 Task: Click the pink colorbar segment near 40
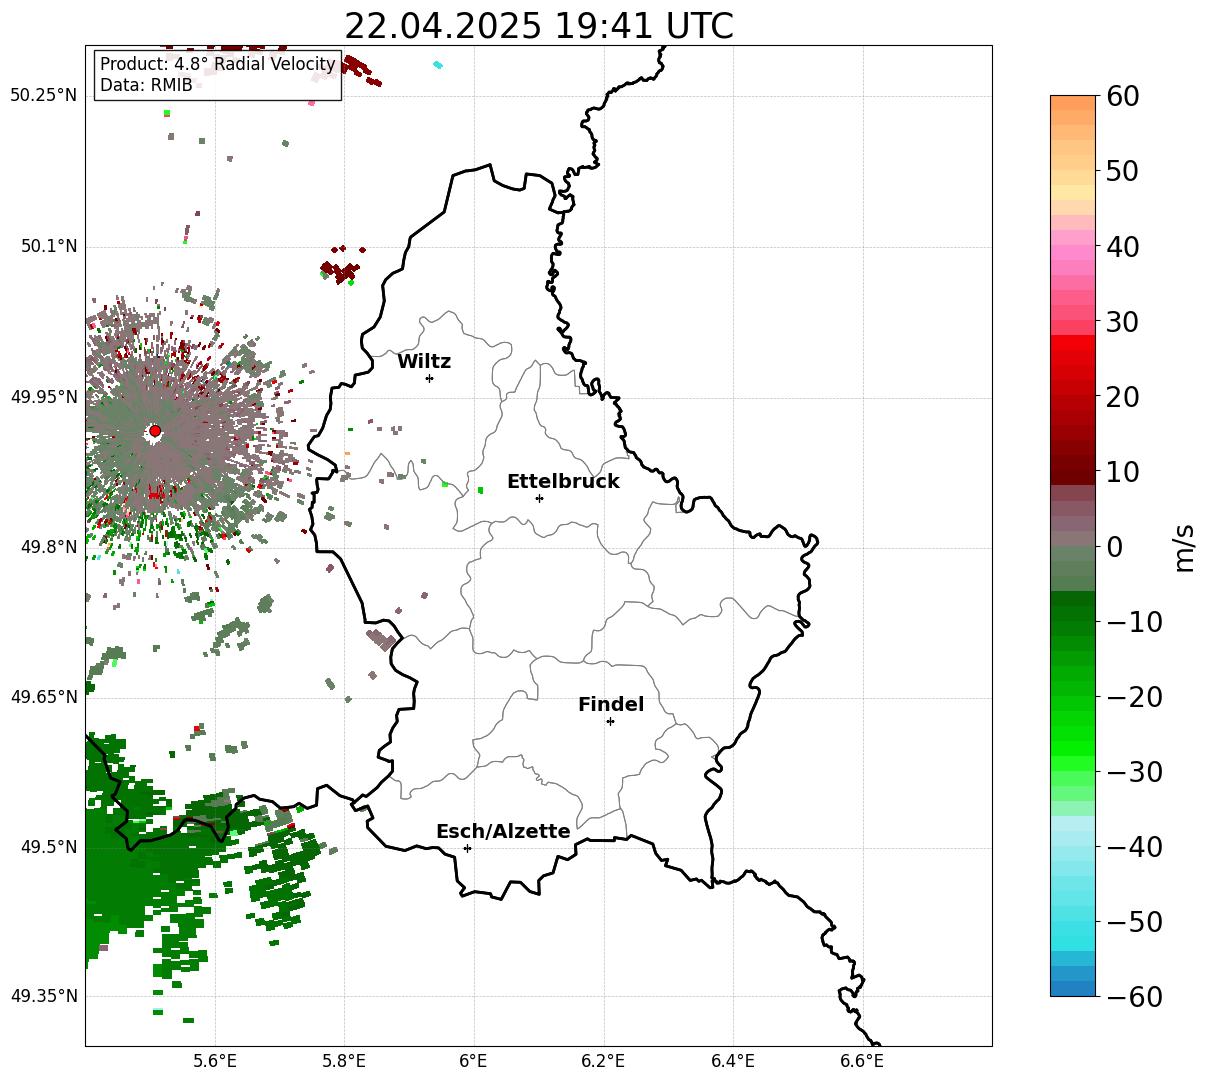point(1073,253)
